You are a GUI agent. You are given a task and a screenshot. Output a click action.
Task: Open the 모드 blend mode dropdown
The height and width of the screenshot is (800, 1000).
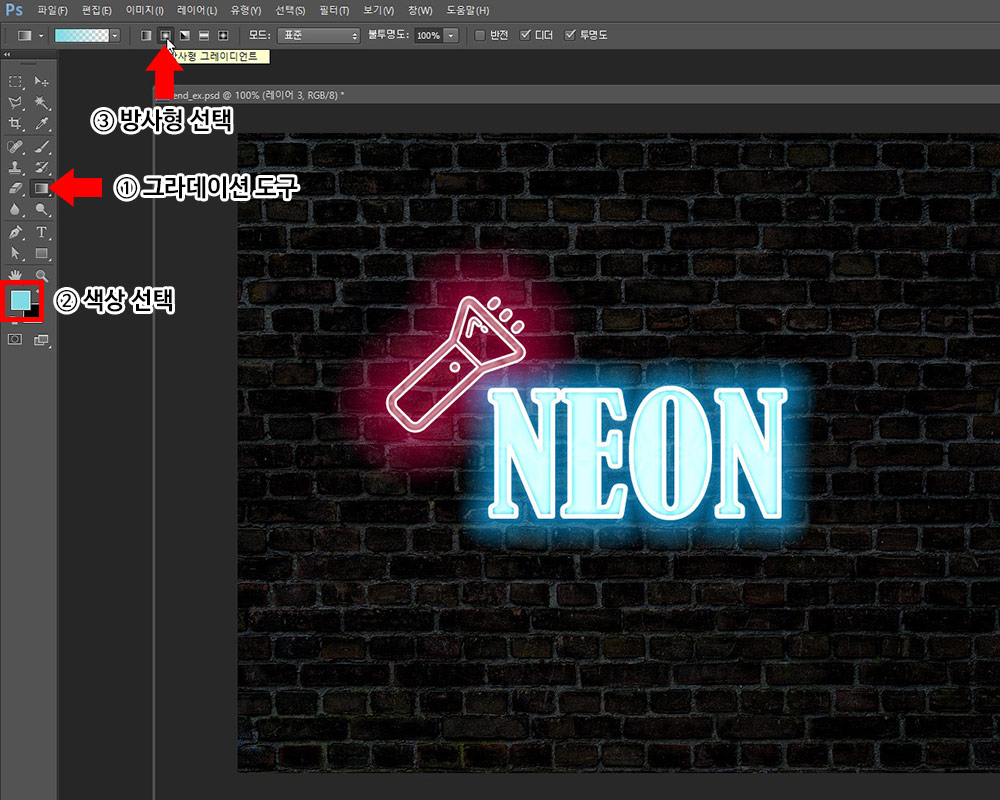coord(319,36)
